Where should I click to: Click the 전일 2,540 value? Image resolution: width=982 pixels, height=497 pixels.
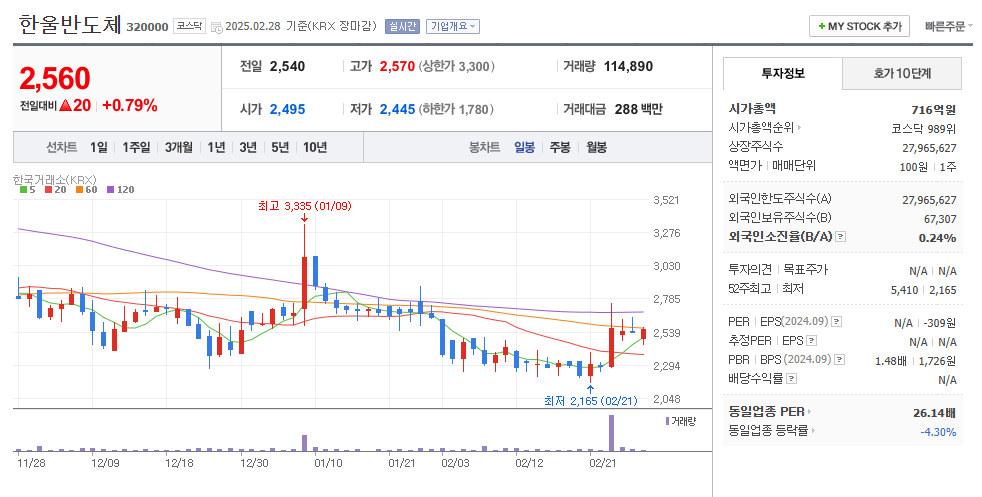click(x=287, y=66)
